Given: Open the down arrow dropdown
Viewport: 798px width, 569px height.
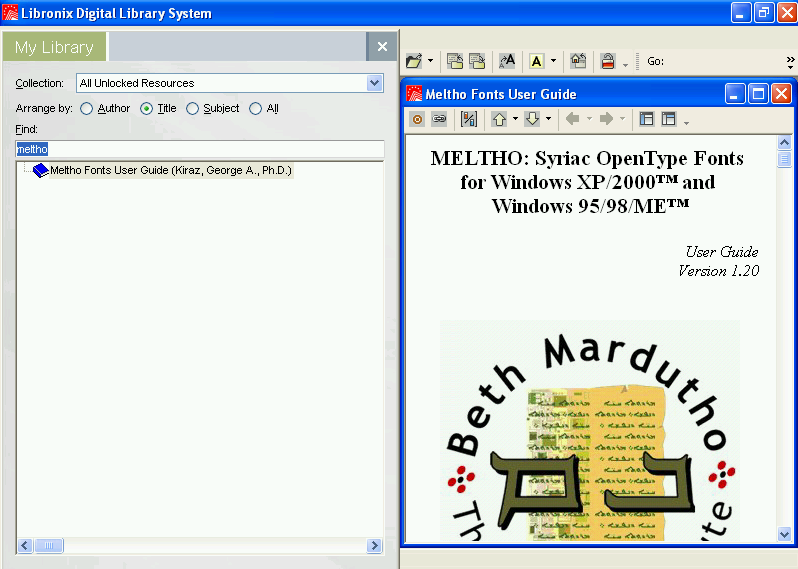Looking at the screenshot, I should pyautogui.click(x=548, y=119).
